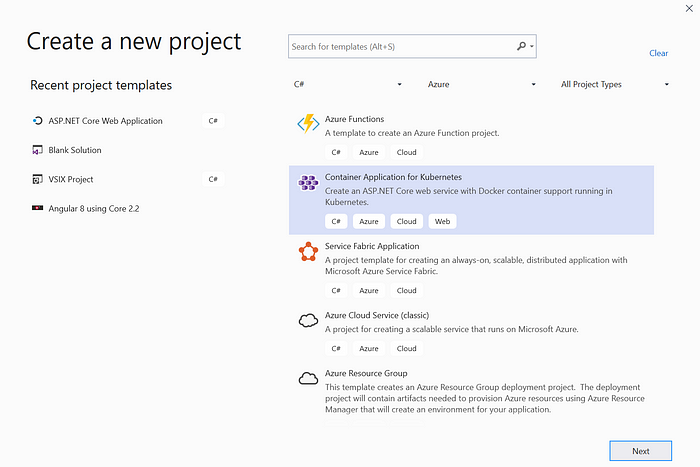700x467 pixels.
Task: Click the Angular 8 template icon
Action: click(38, 208)
